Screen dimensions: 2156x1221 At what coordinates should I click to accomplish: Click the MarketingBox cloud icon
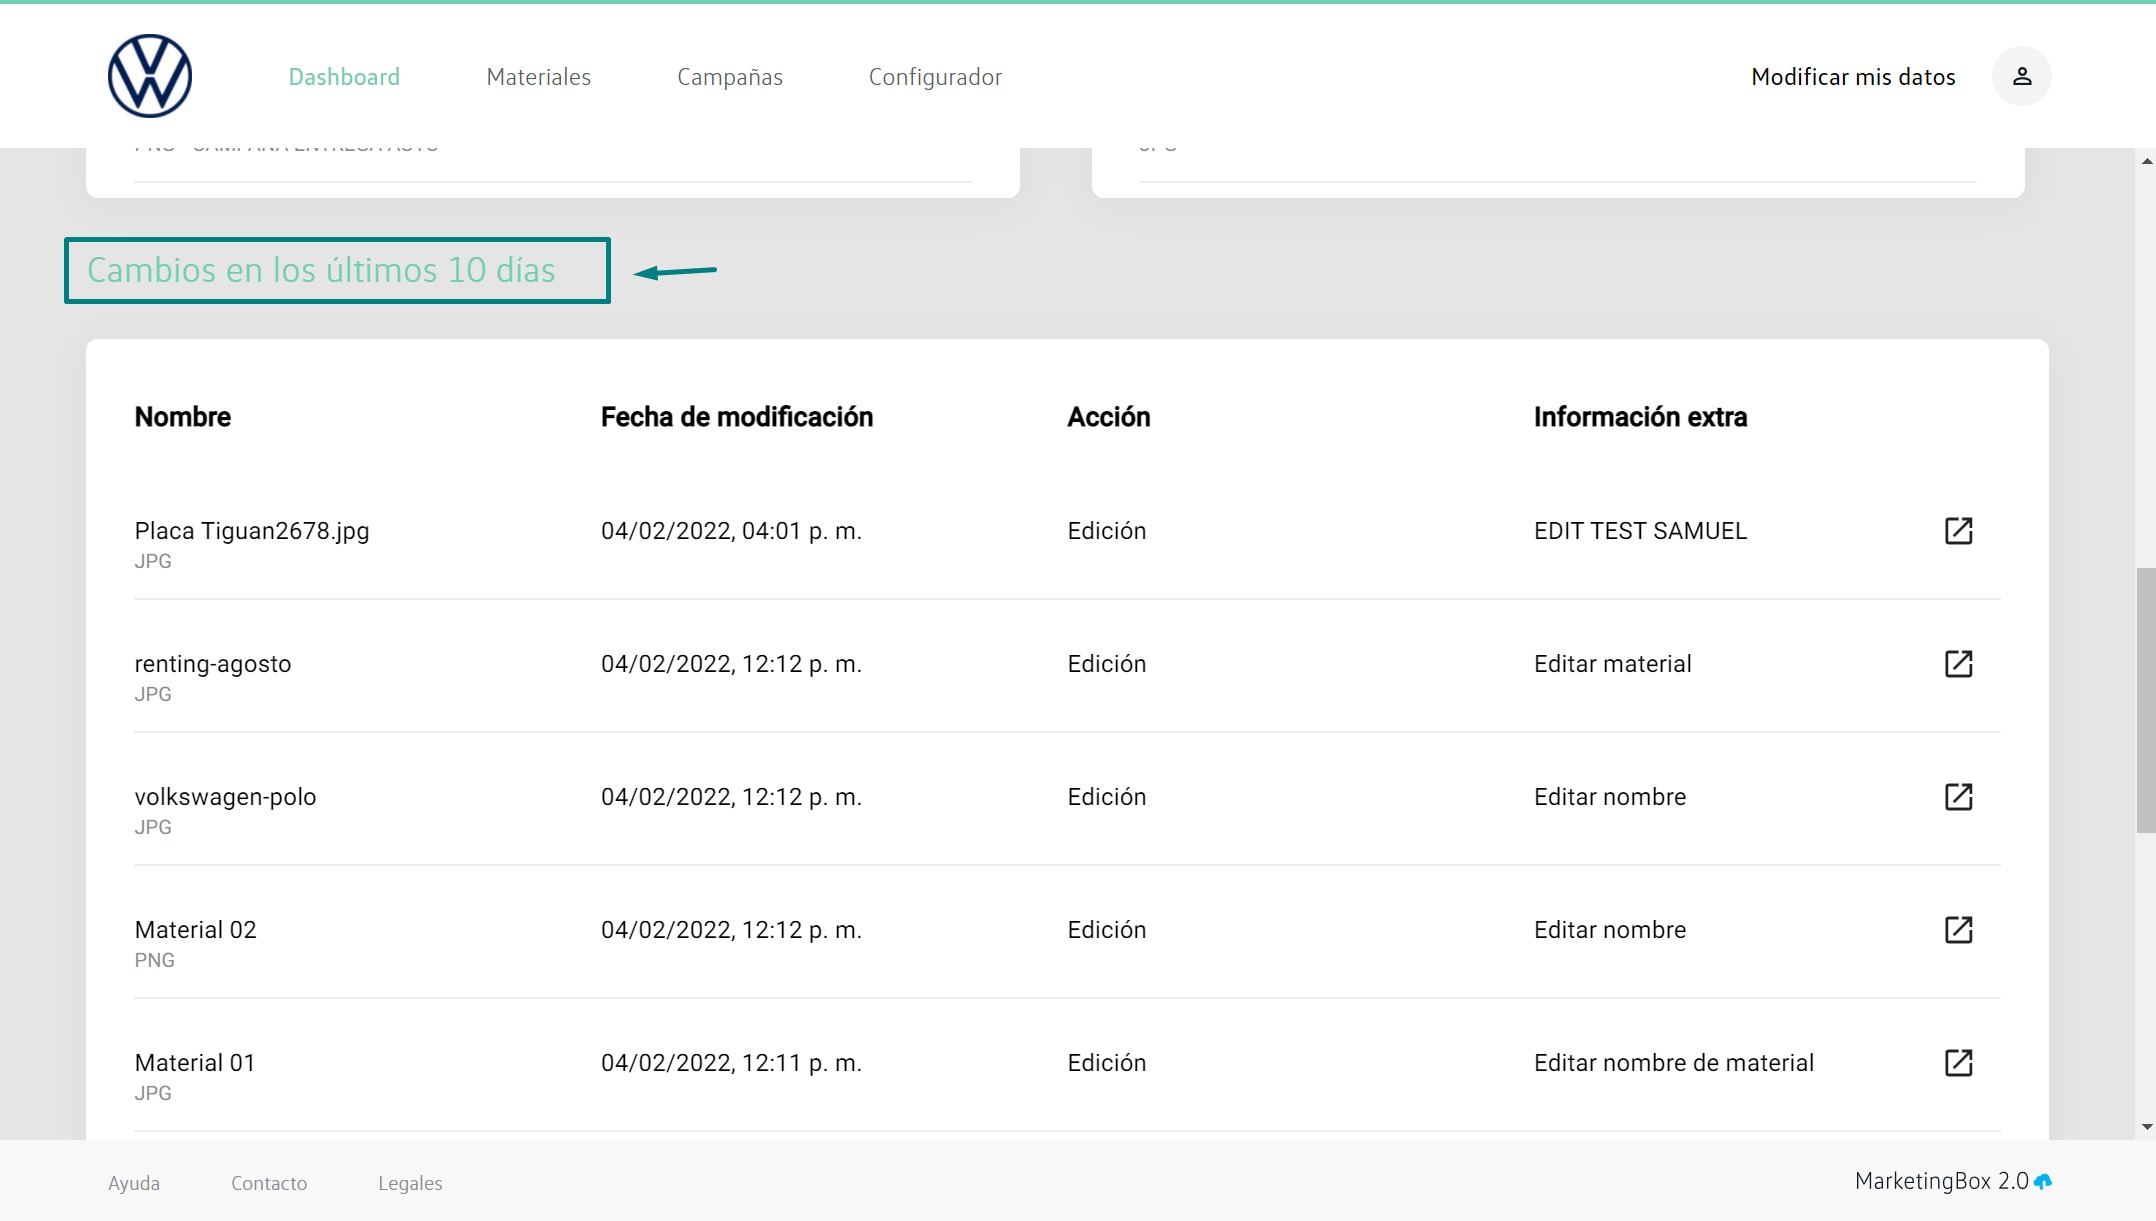(2043, 1182)
